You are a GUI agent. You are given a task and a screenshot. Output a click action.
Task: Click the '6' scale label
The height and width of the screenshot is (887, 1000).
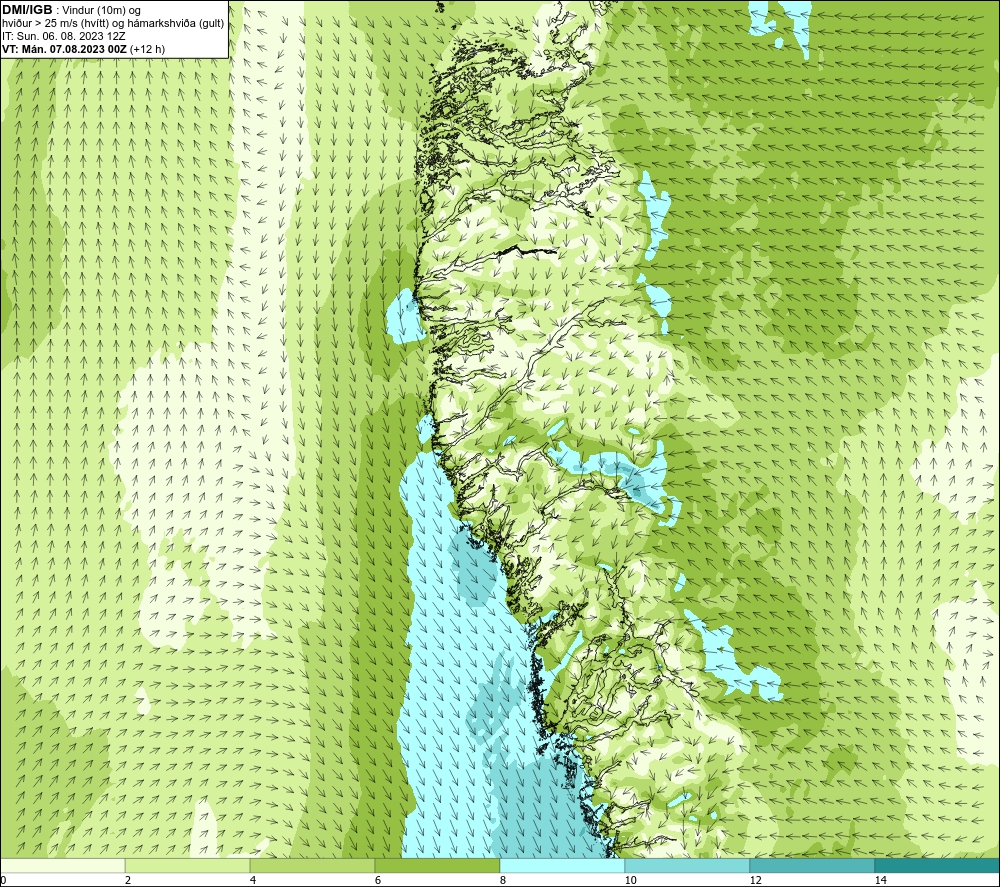coord(378,881)
